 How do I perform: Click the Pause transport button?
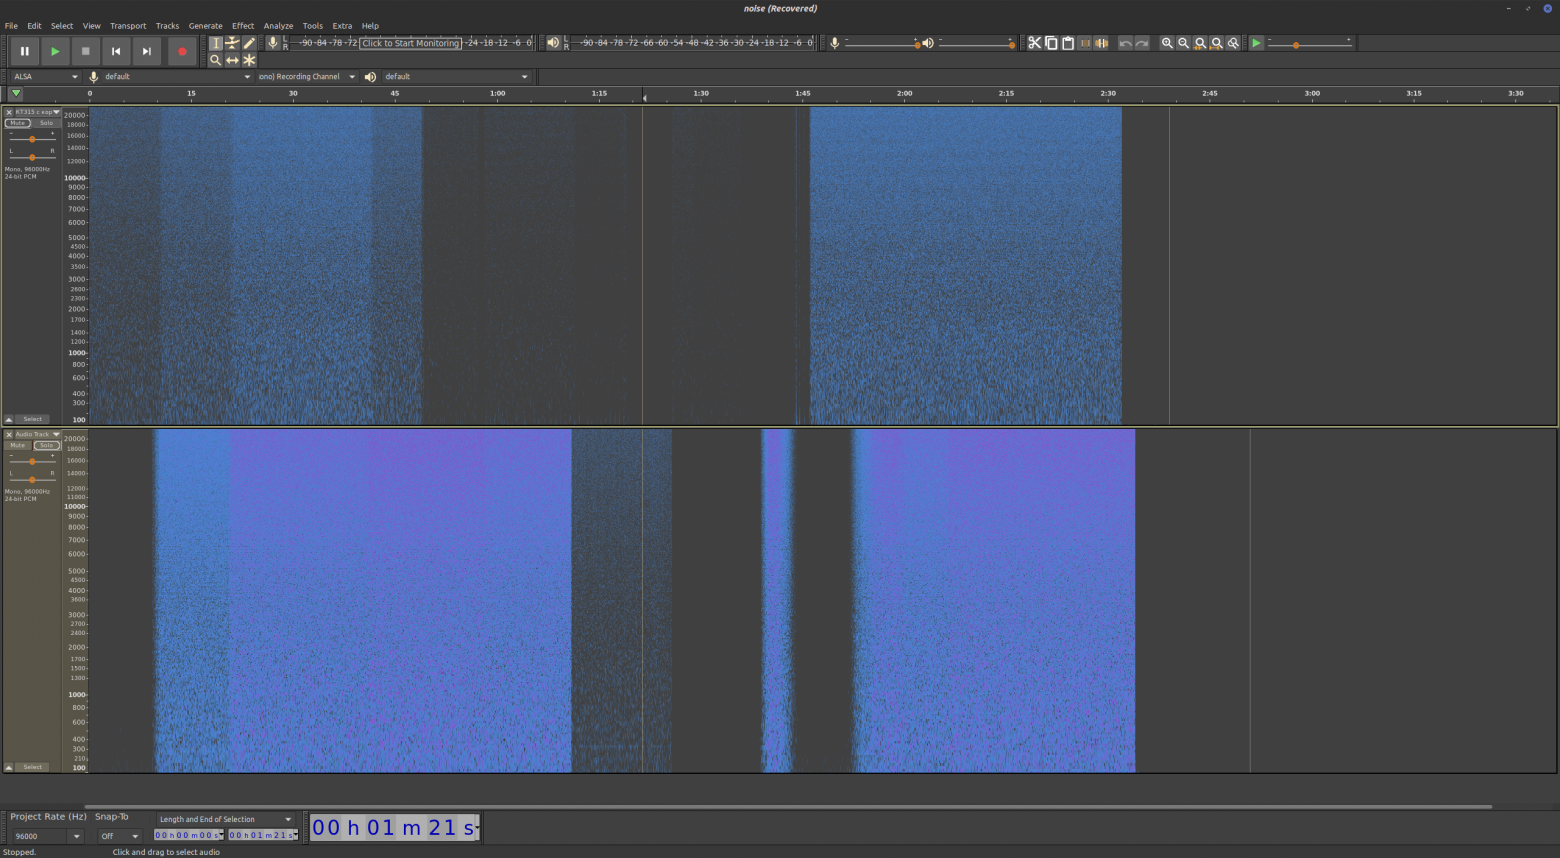tap(25, 51)
